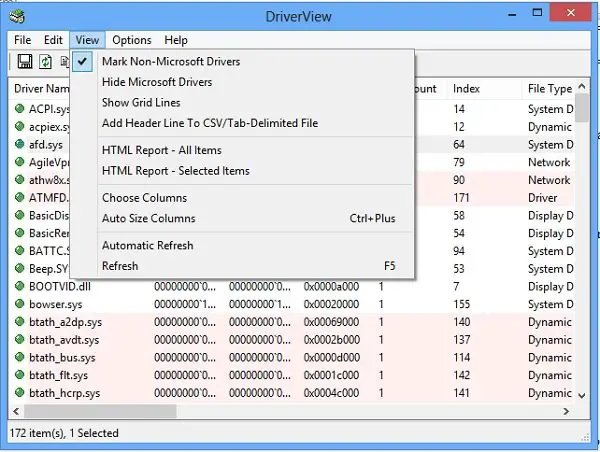Click the horizontal scrollbar right arrow

(x=566, y=411)
